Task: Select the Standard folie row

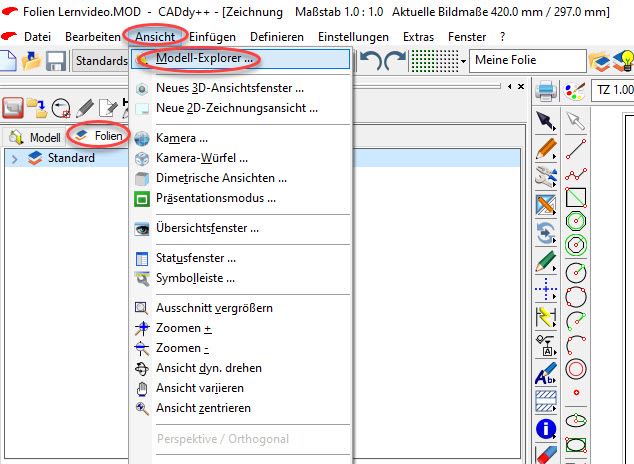Action: (x=263, y=158)
